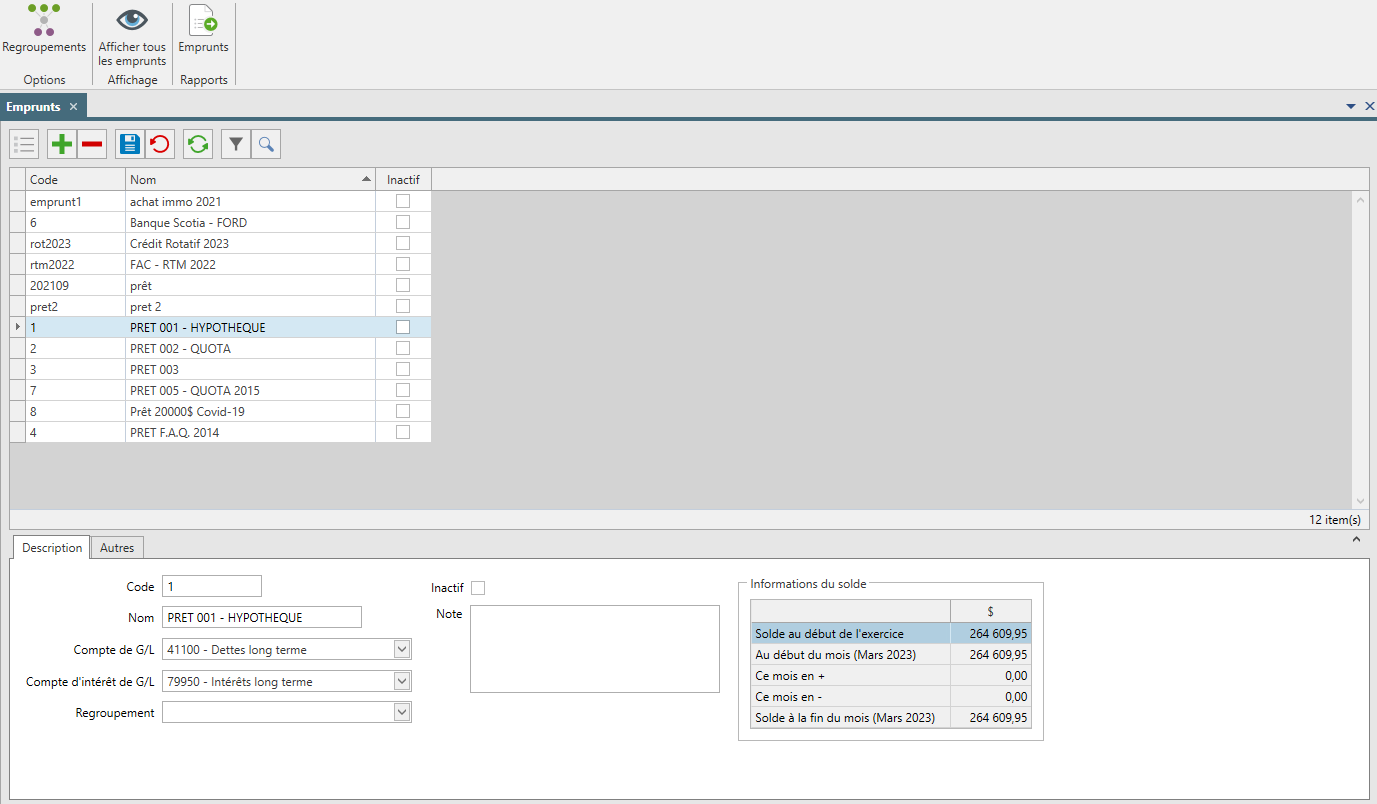Check Inactif for Banque Scotia - FORD
1377x804 pixels.
[403, 222]
